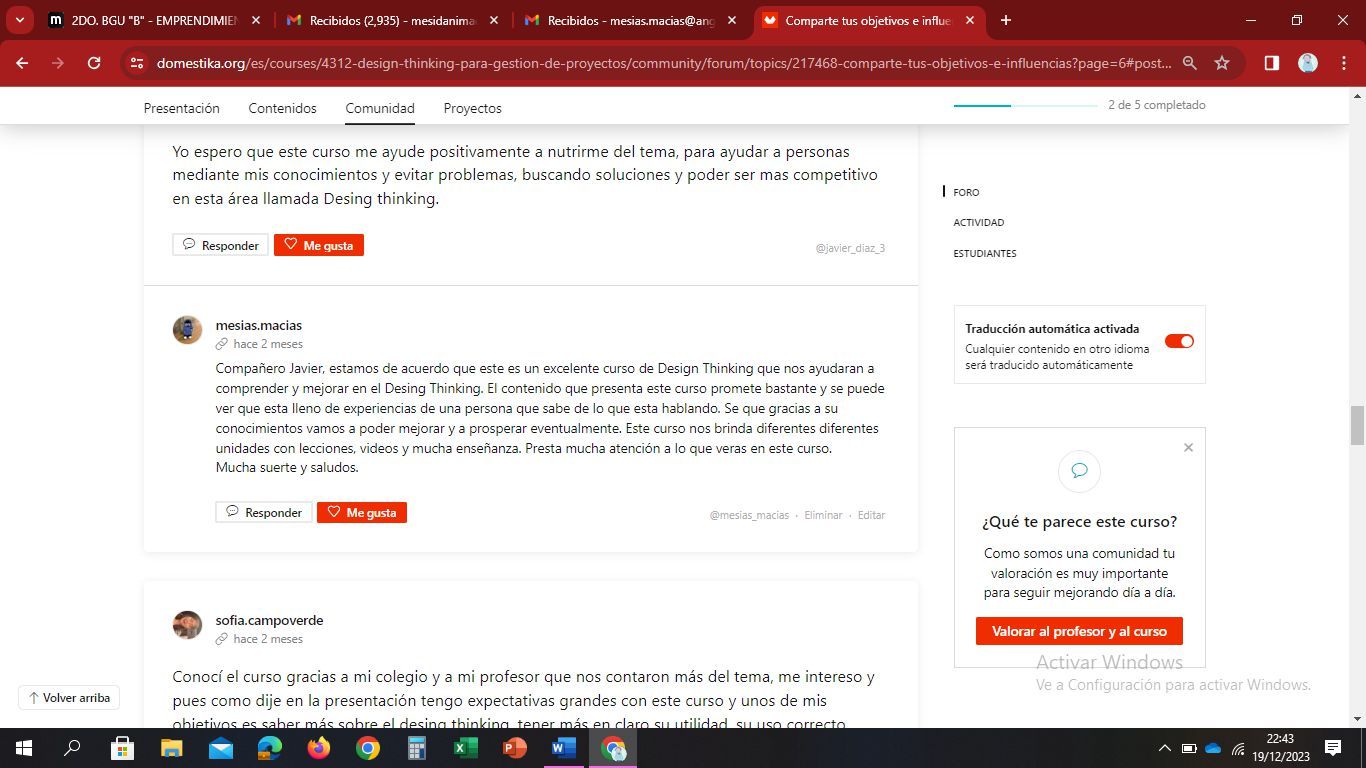This screenshot has height=768, width=1366.
Task: Open File Explorer from taskbar
Action: pos(171,748)
